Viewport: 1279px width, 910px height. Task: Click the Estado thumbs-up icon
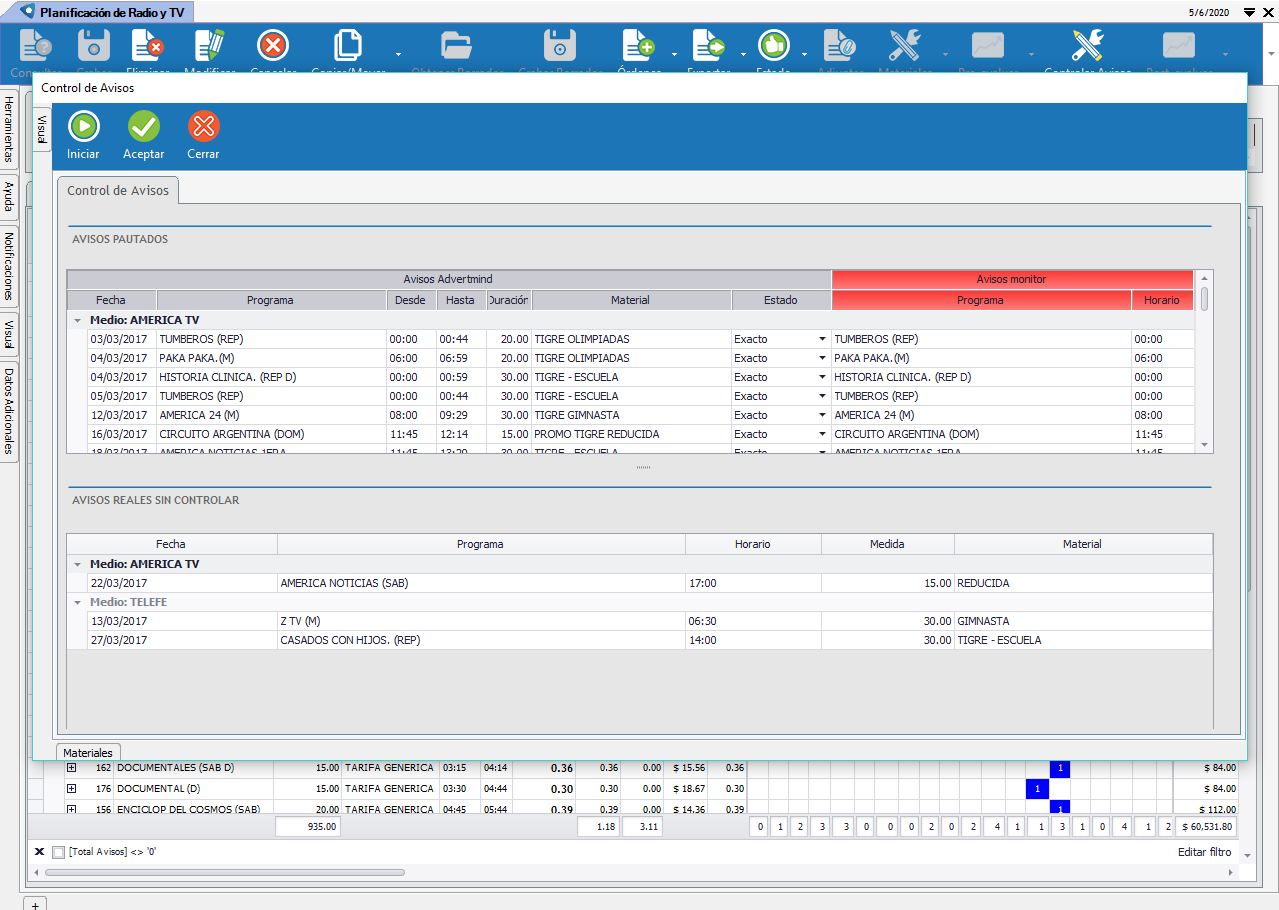773,46
